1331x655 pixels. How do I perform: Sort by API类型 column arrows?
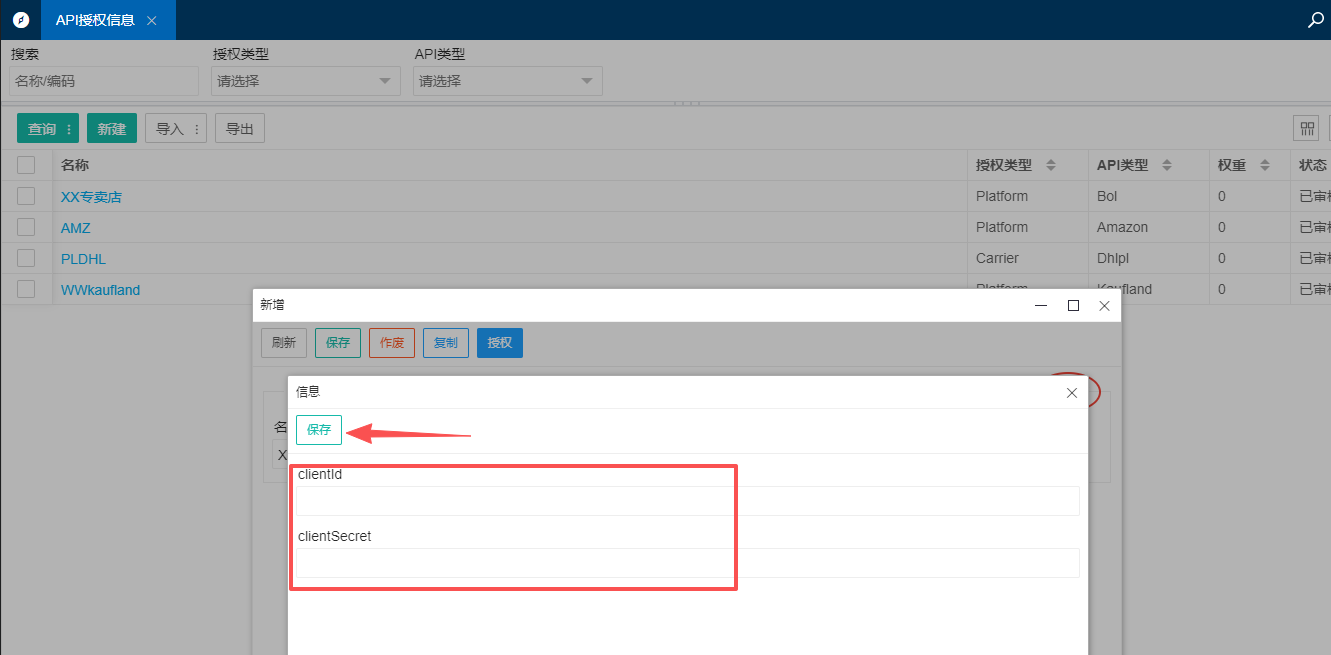coord(1166,165)
